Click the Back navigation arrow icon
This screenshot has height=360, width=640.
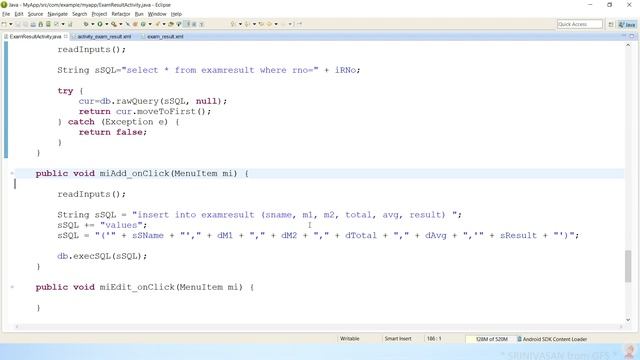point(269,24)
